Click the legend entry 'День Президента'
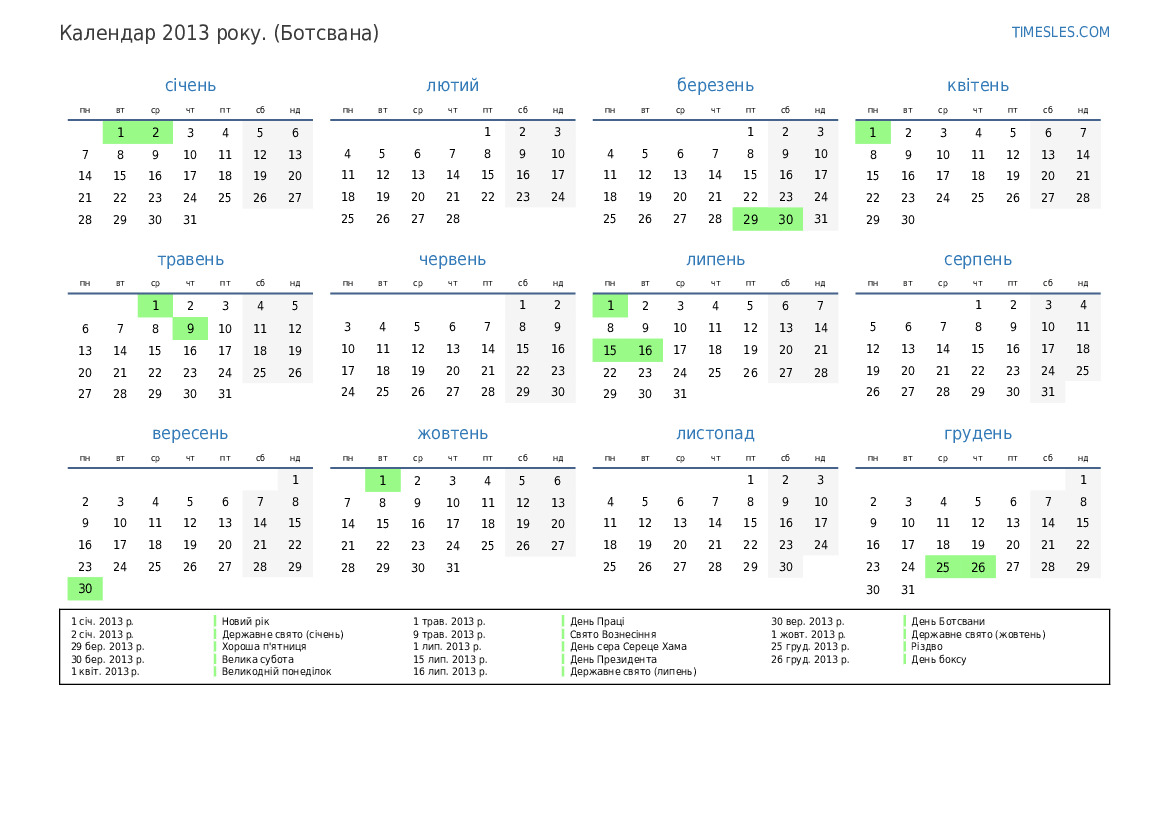The height and width of the screenshot is (827, 1169). 613,659
